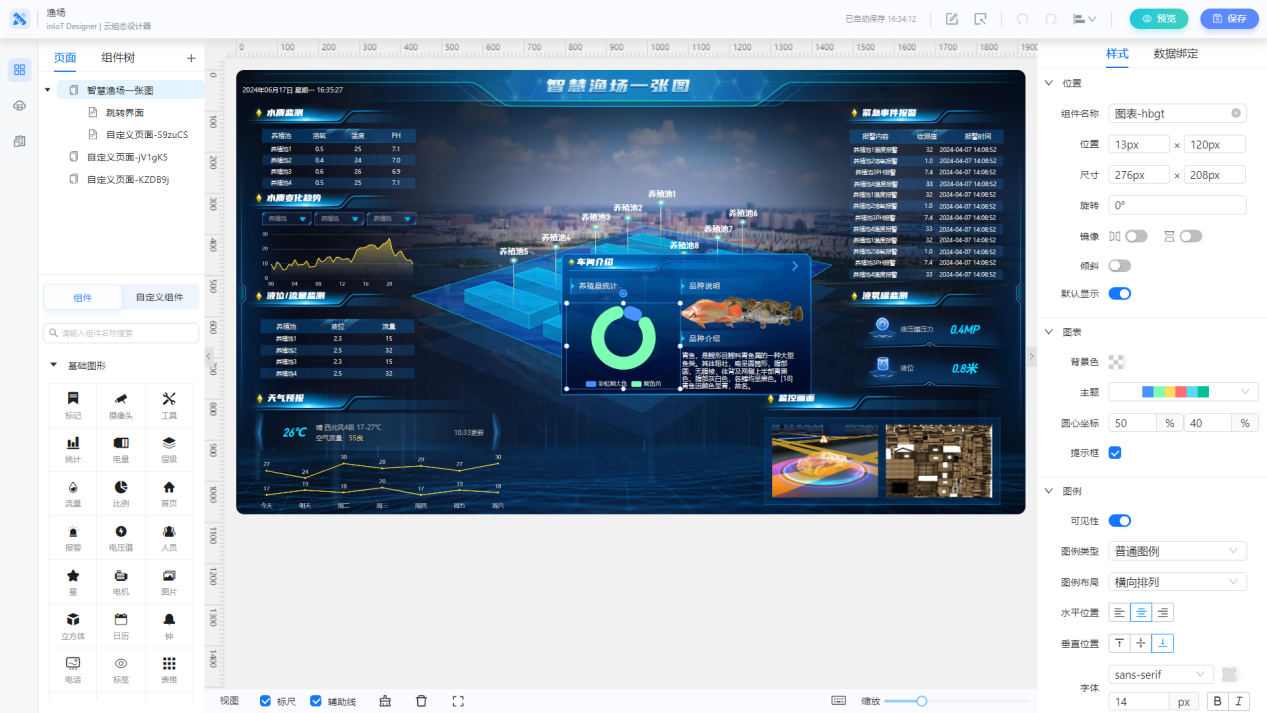This screenshot has height=713, width=1267.
Task: Open the 主题 color theme dropdown
Action: [1183, 392]
